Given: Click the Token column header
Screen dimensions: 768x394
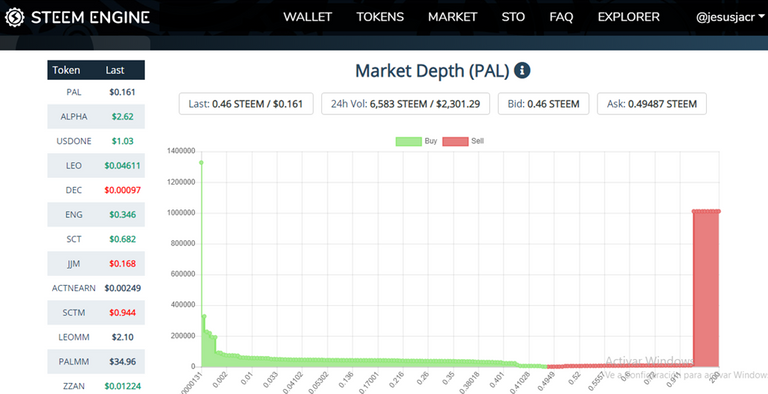Looking at the screenshot, I should point(66,70).
